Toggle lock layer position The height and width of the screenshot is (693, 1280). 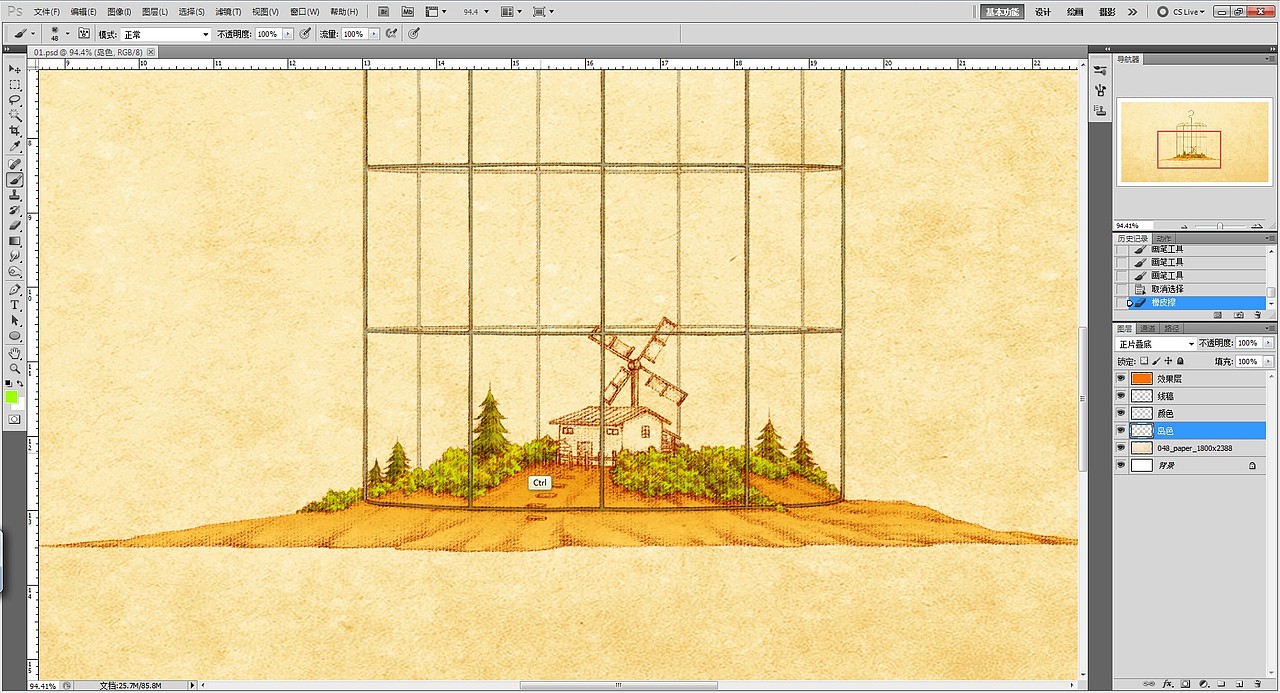(1168, 361)
